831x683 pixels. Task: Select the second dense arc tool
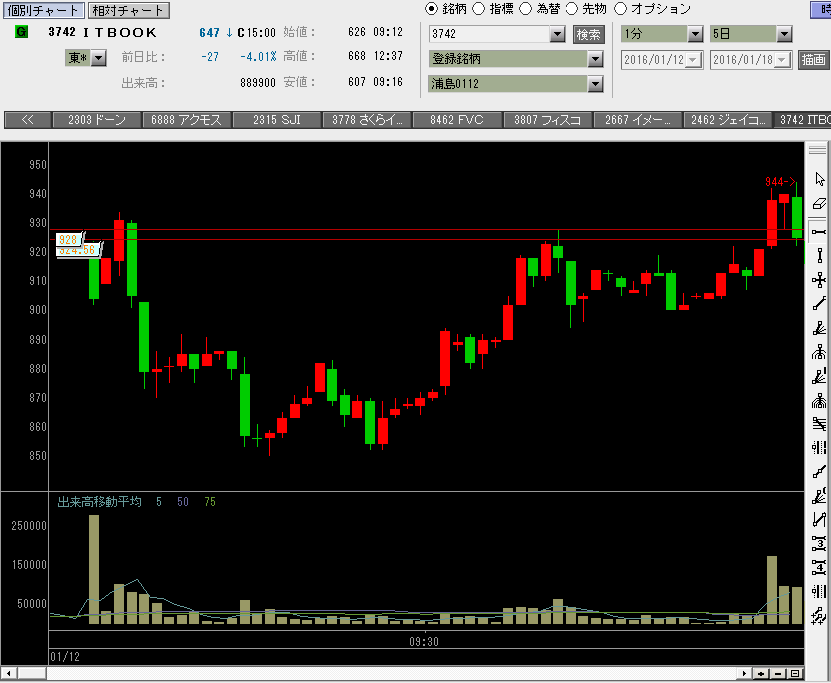(x=819, y=400)
